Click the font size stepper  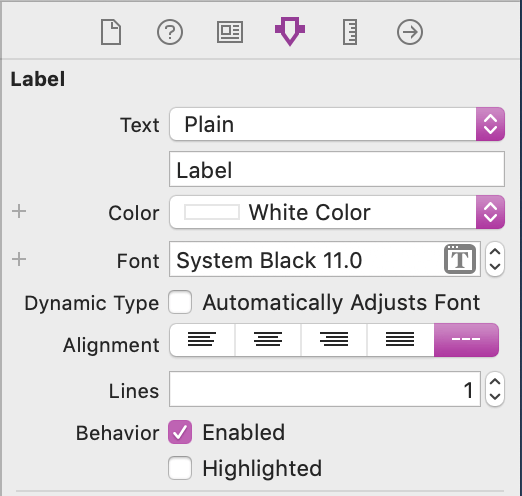(x=495, y=259)
